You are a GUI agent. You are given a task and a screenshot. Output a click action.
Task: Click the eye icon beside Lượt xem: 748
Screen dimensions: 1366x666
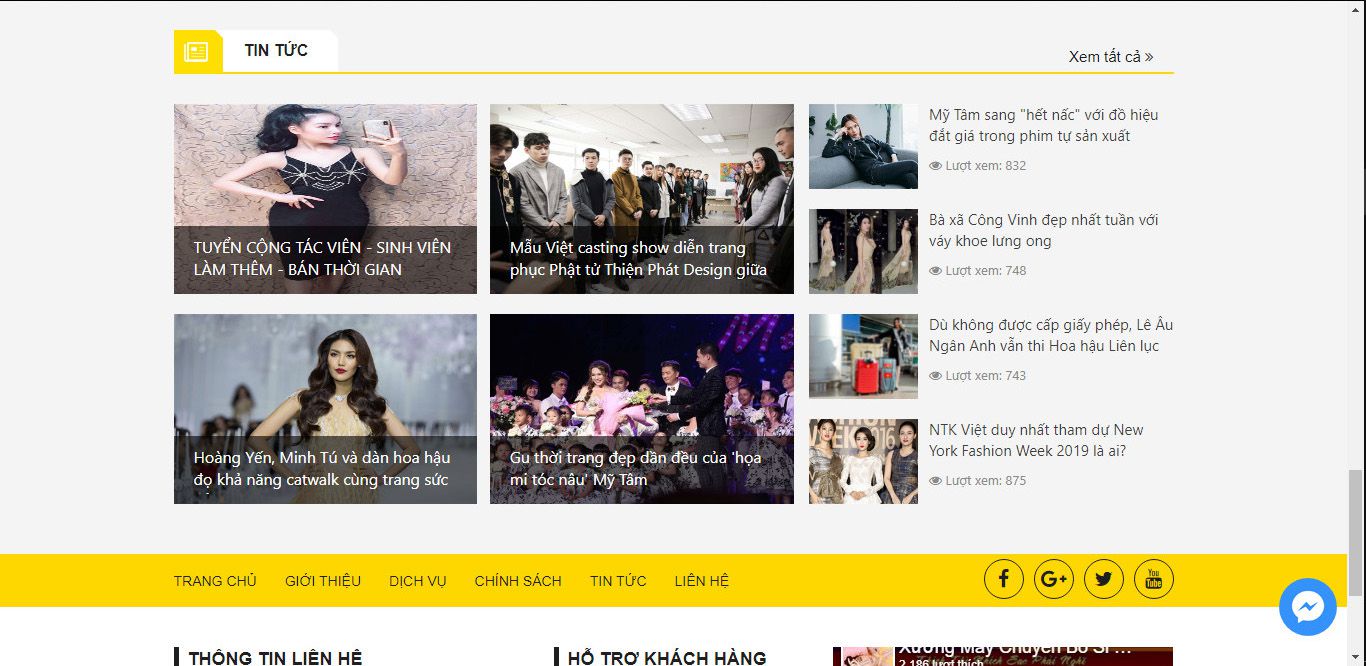tap(936, 271)
